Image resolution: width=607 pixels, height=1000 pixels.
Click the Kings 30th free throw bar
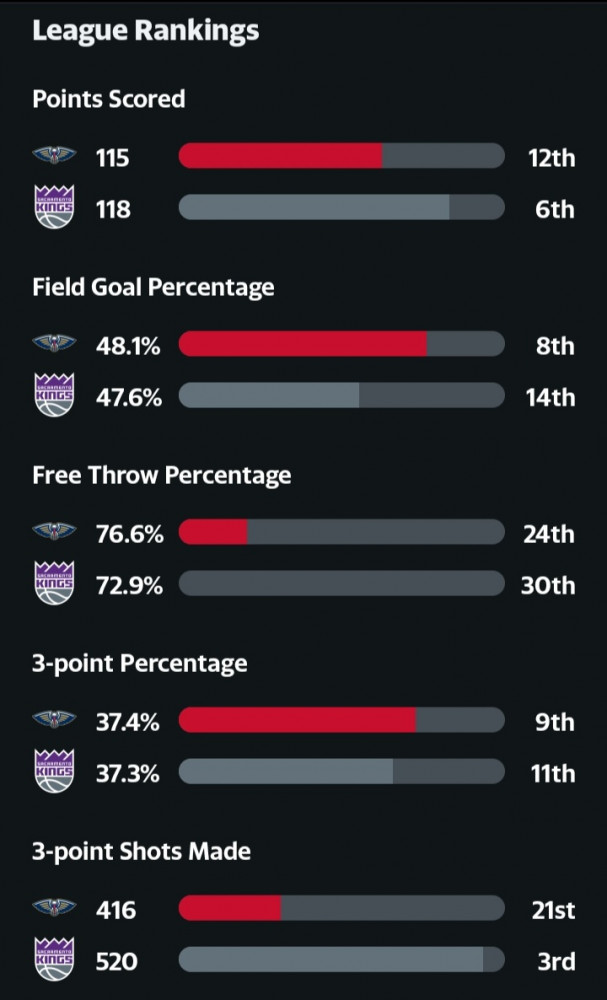[x=342, y=583]
